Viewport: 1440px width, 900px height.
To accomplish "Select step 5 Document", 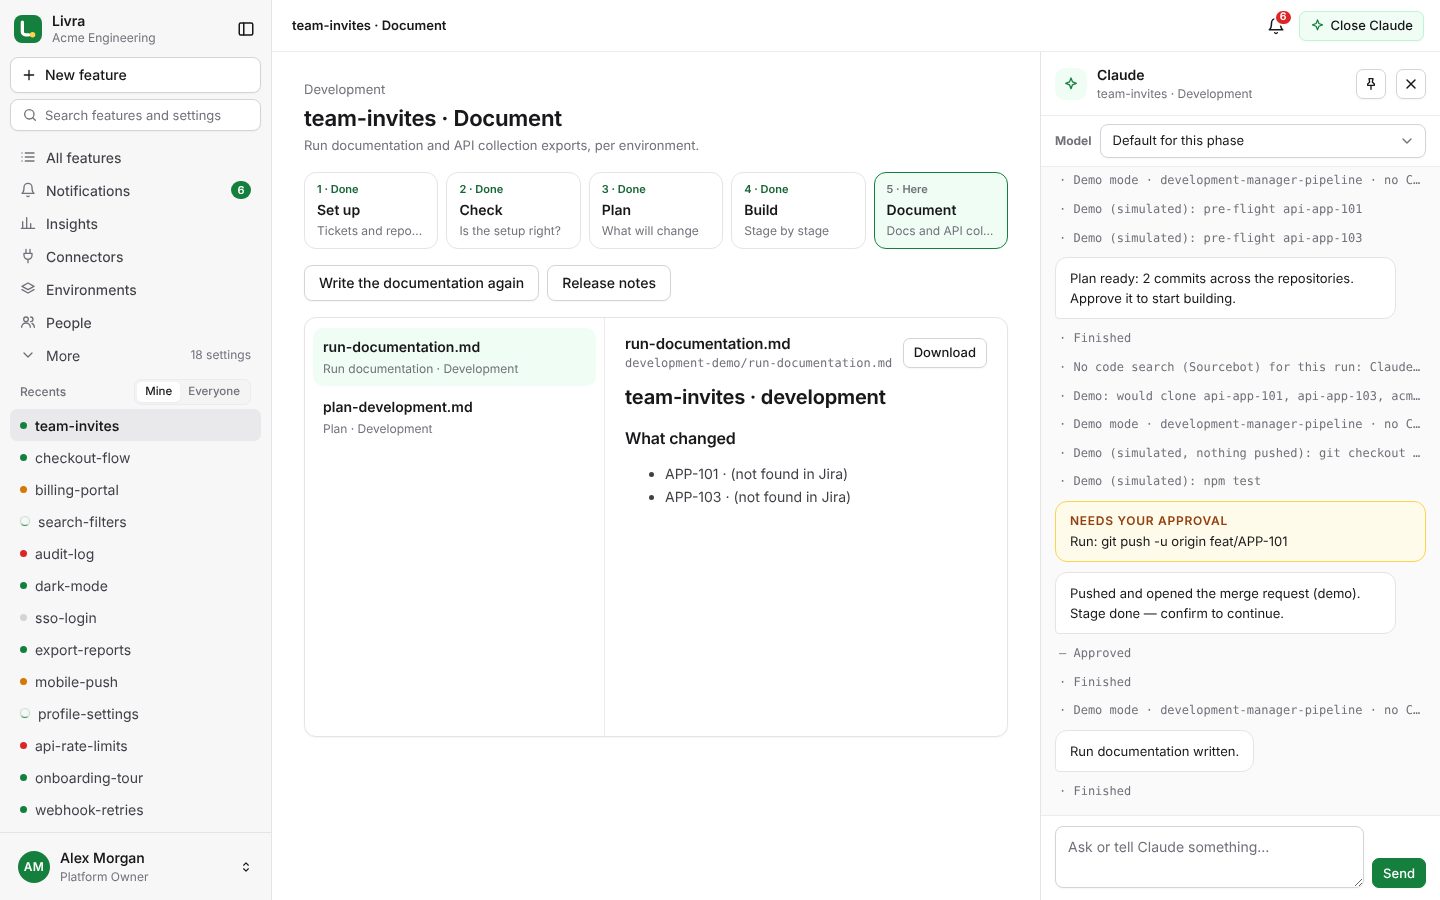I will coord(941,210).
